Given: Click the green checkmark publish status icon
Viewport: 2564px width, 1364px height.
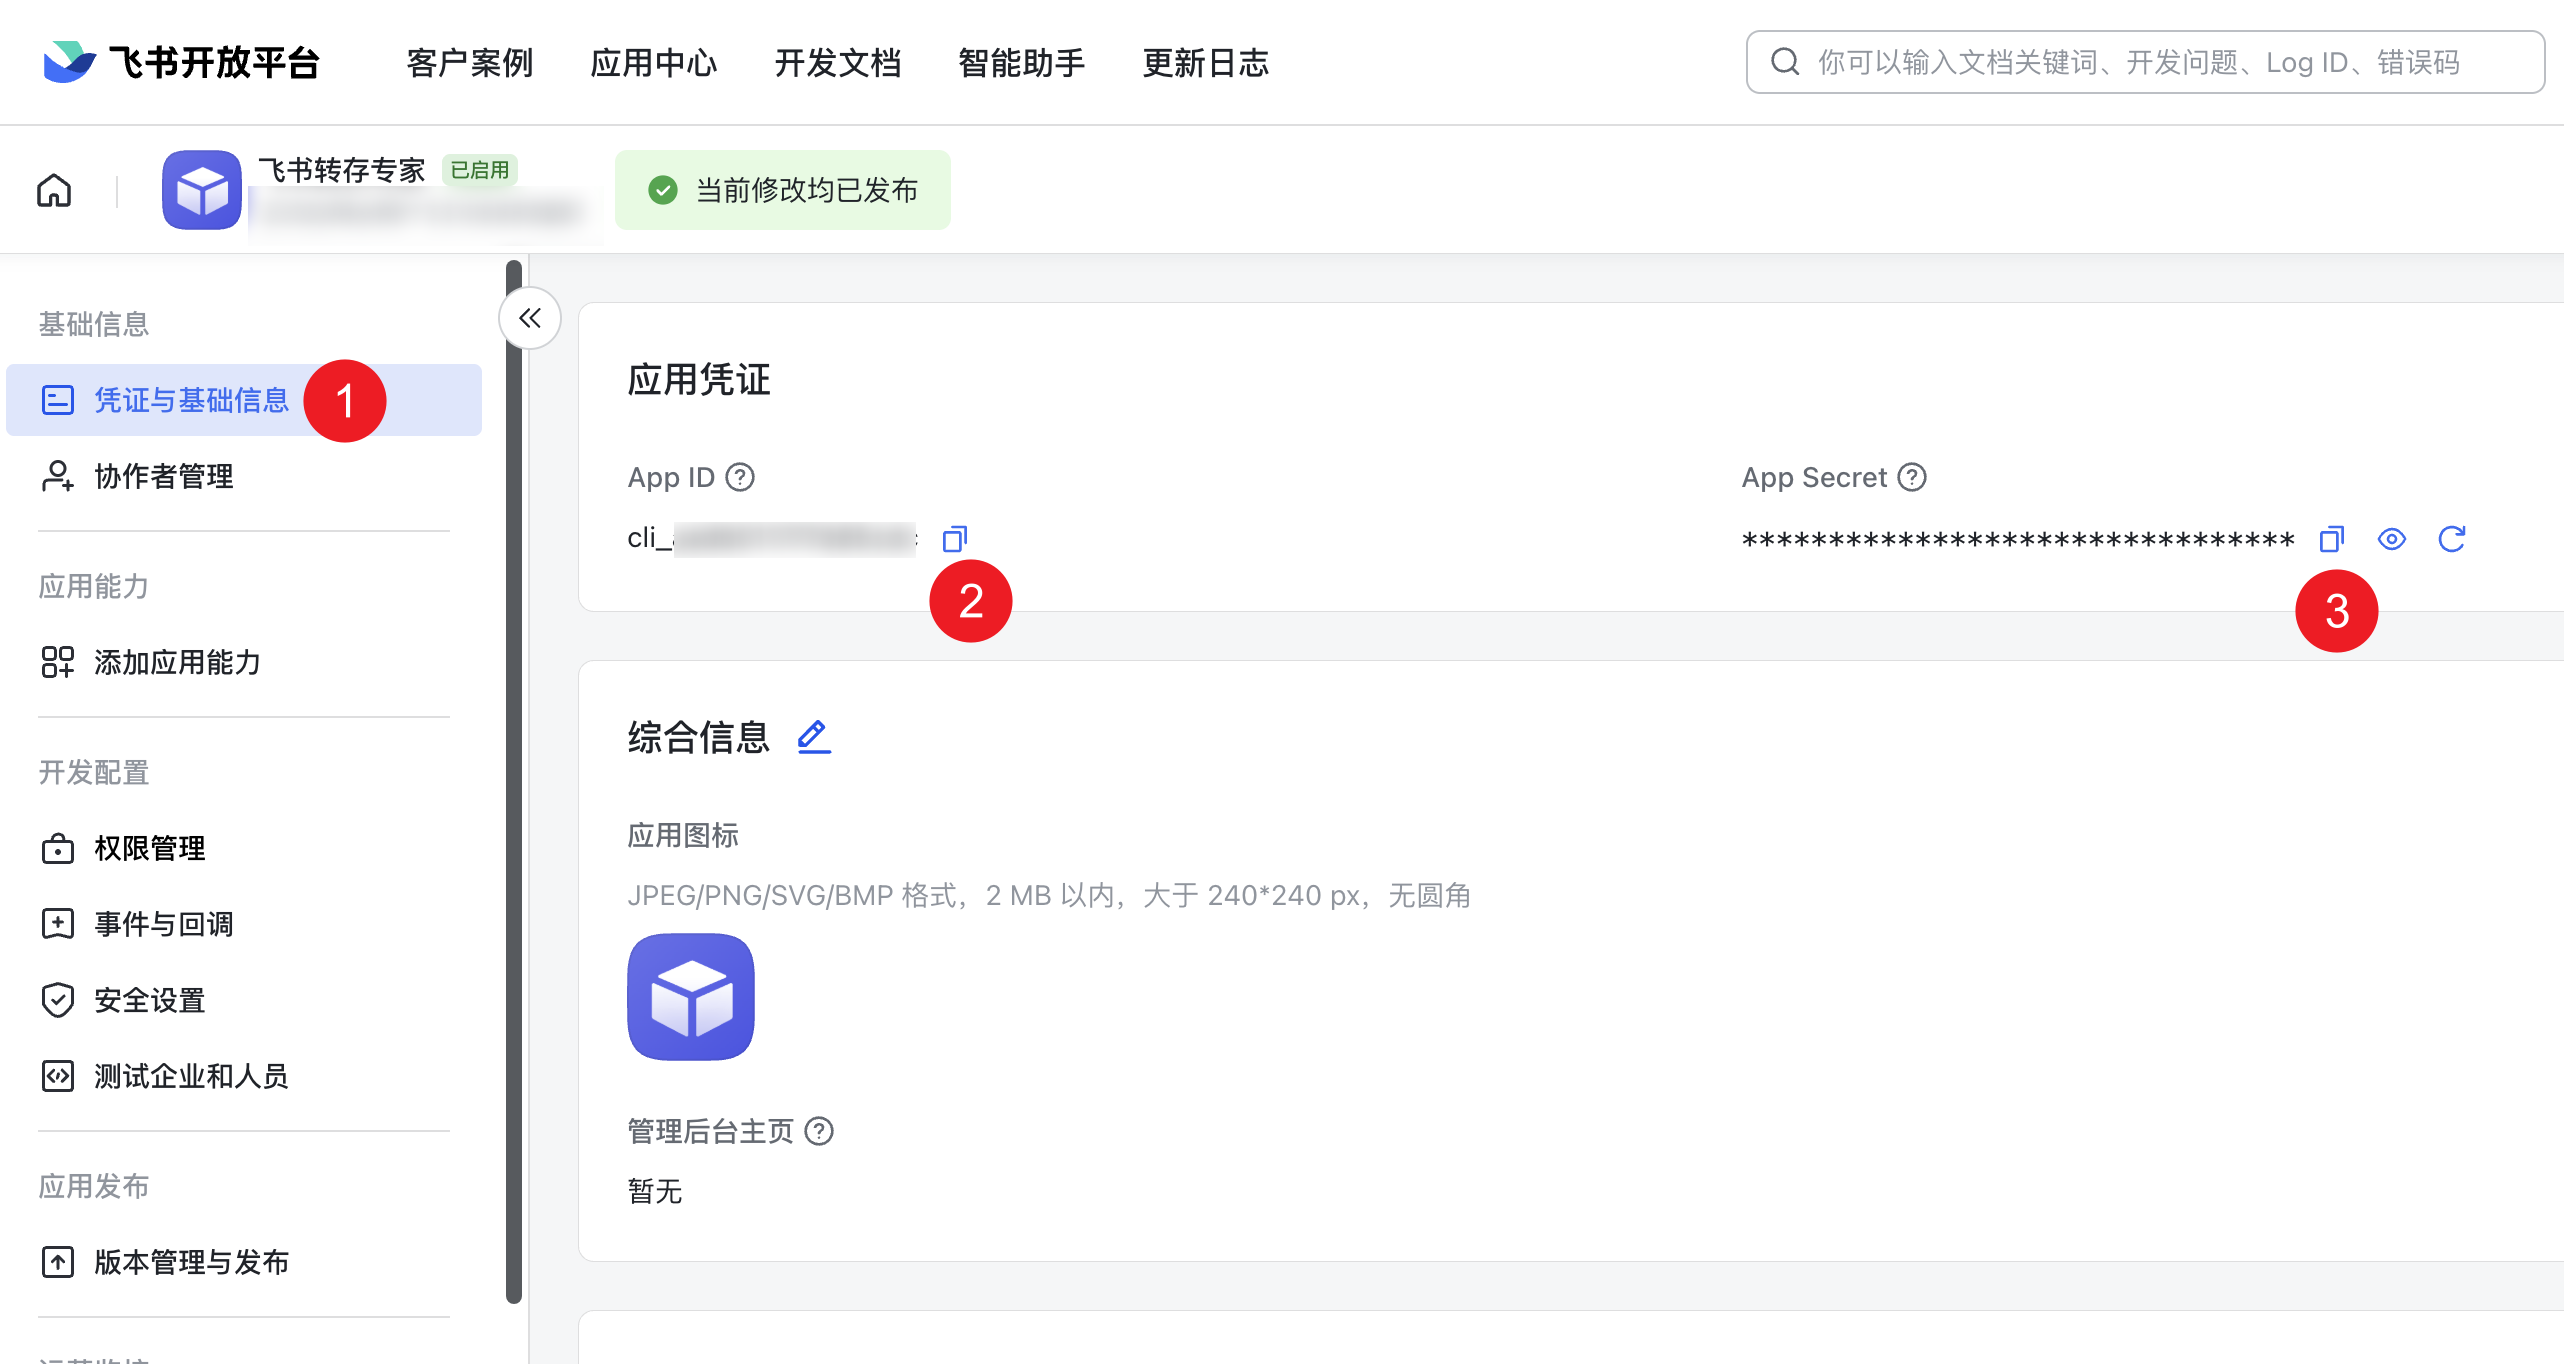Looking at the screenshot, I should (x=663, y=190).
